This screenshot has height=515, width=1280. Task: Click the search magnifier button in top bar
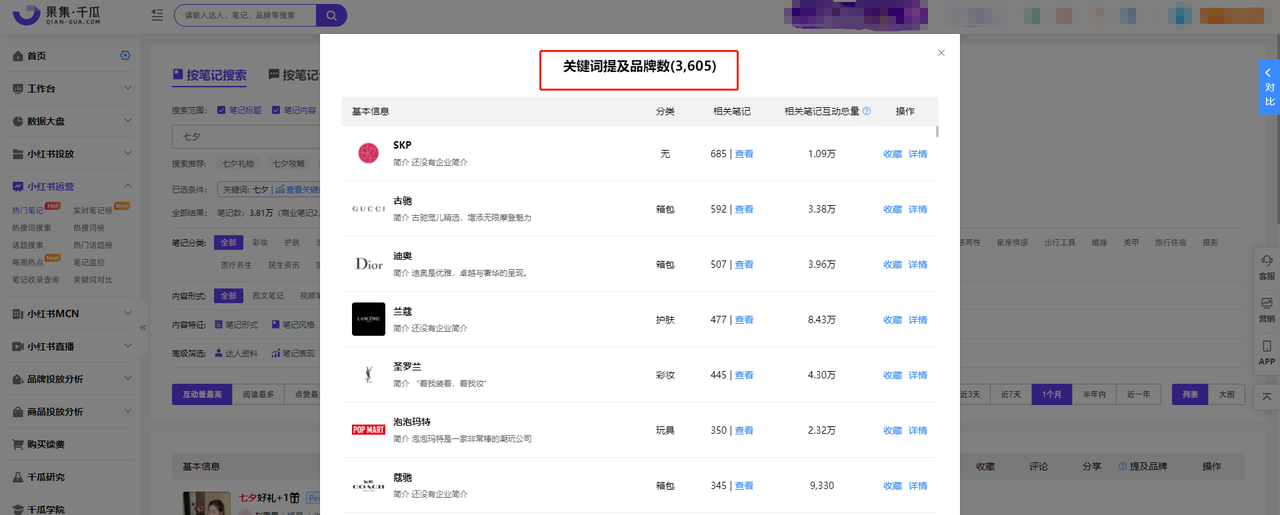[331, 15]
